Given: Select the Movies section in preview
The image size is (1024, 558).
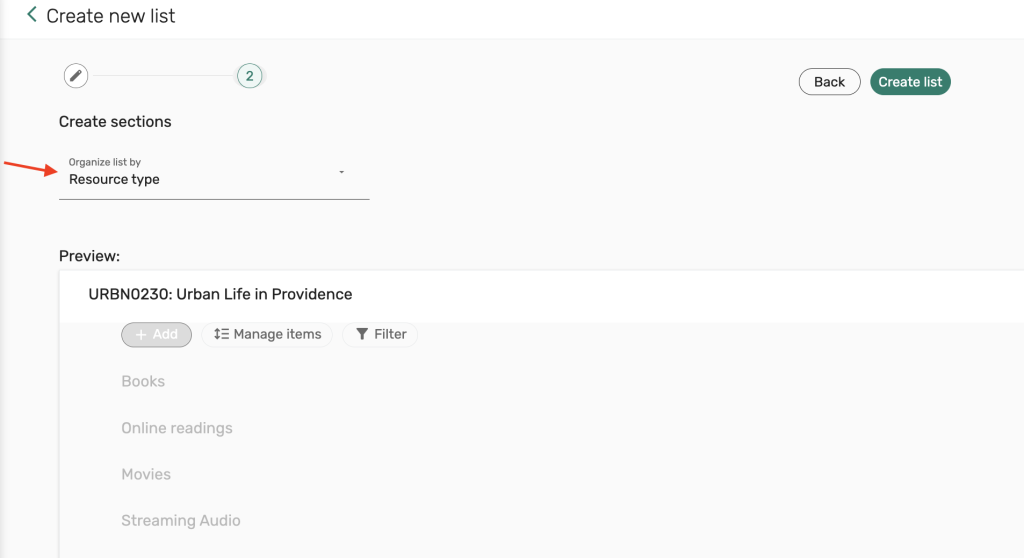Looking at the screenshot, I should (146, 474).
